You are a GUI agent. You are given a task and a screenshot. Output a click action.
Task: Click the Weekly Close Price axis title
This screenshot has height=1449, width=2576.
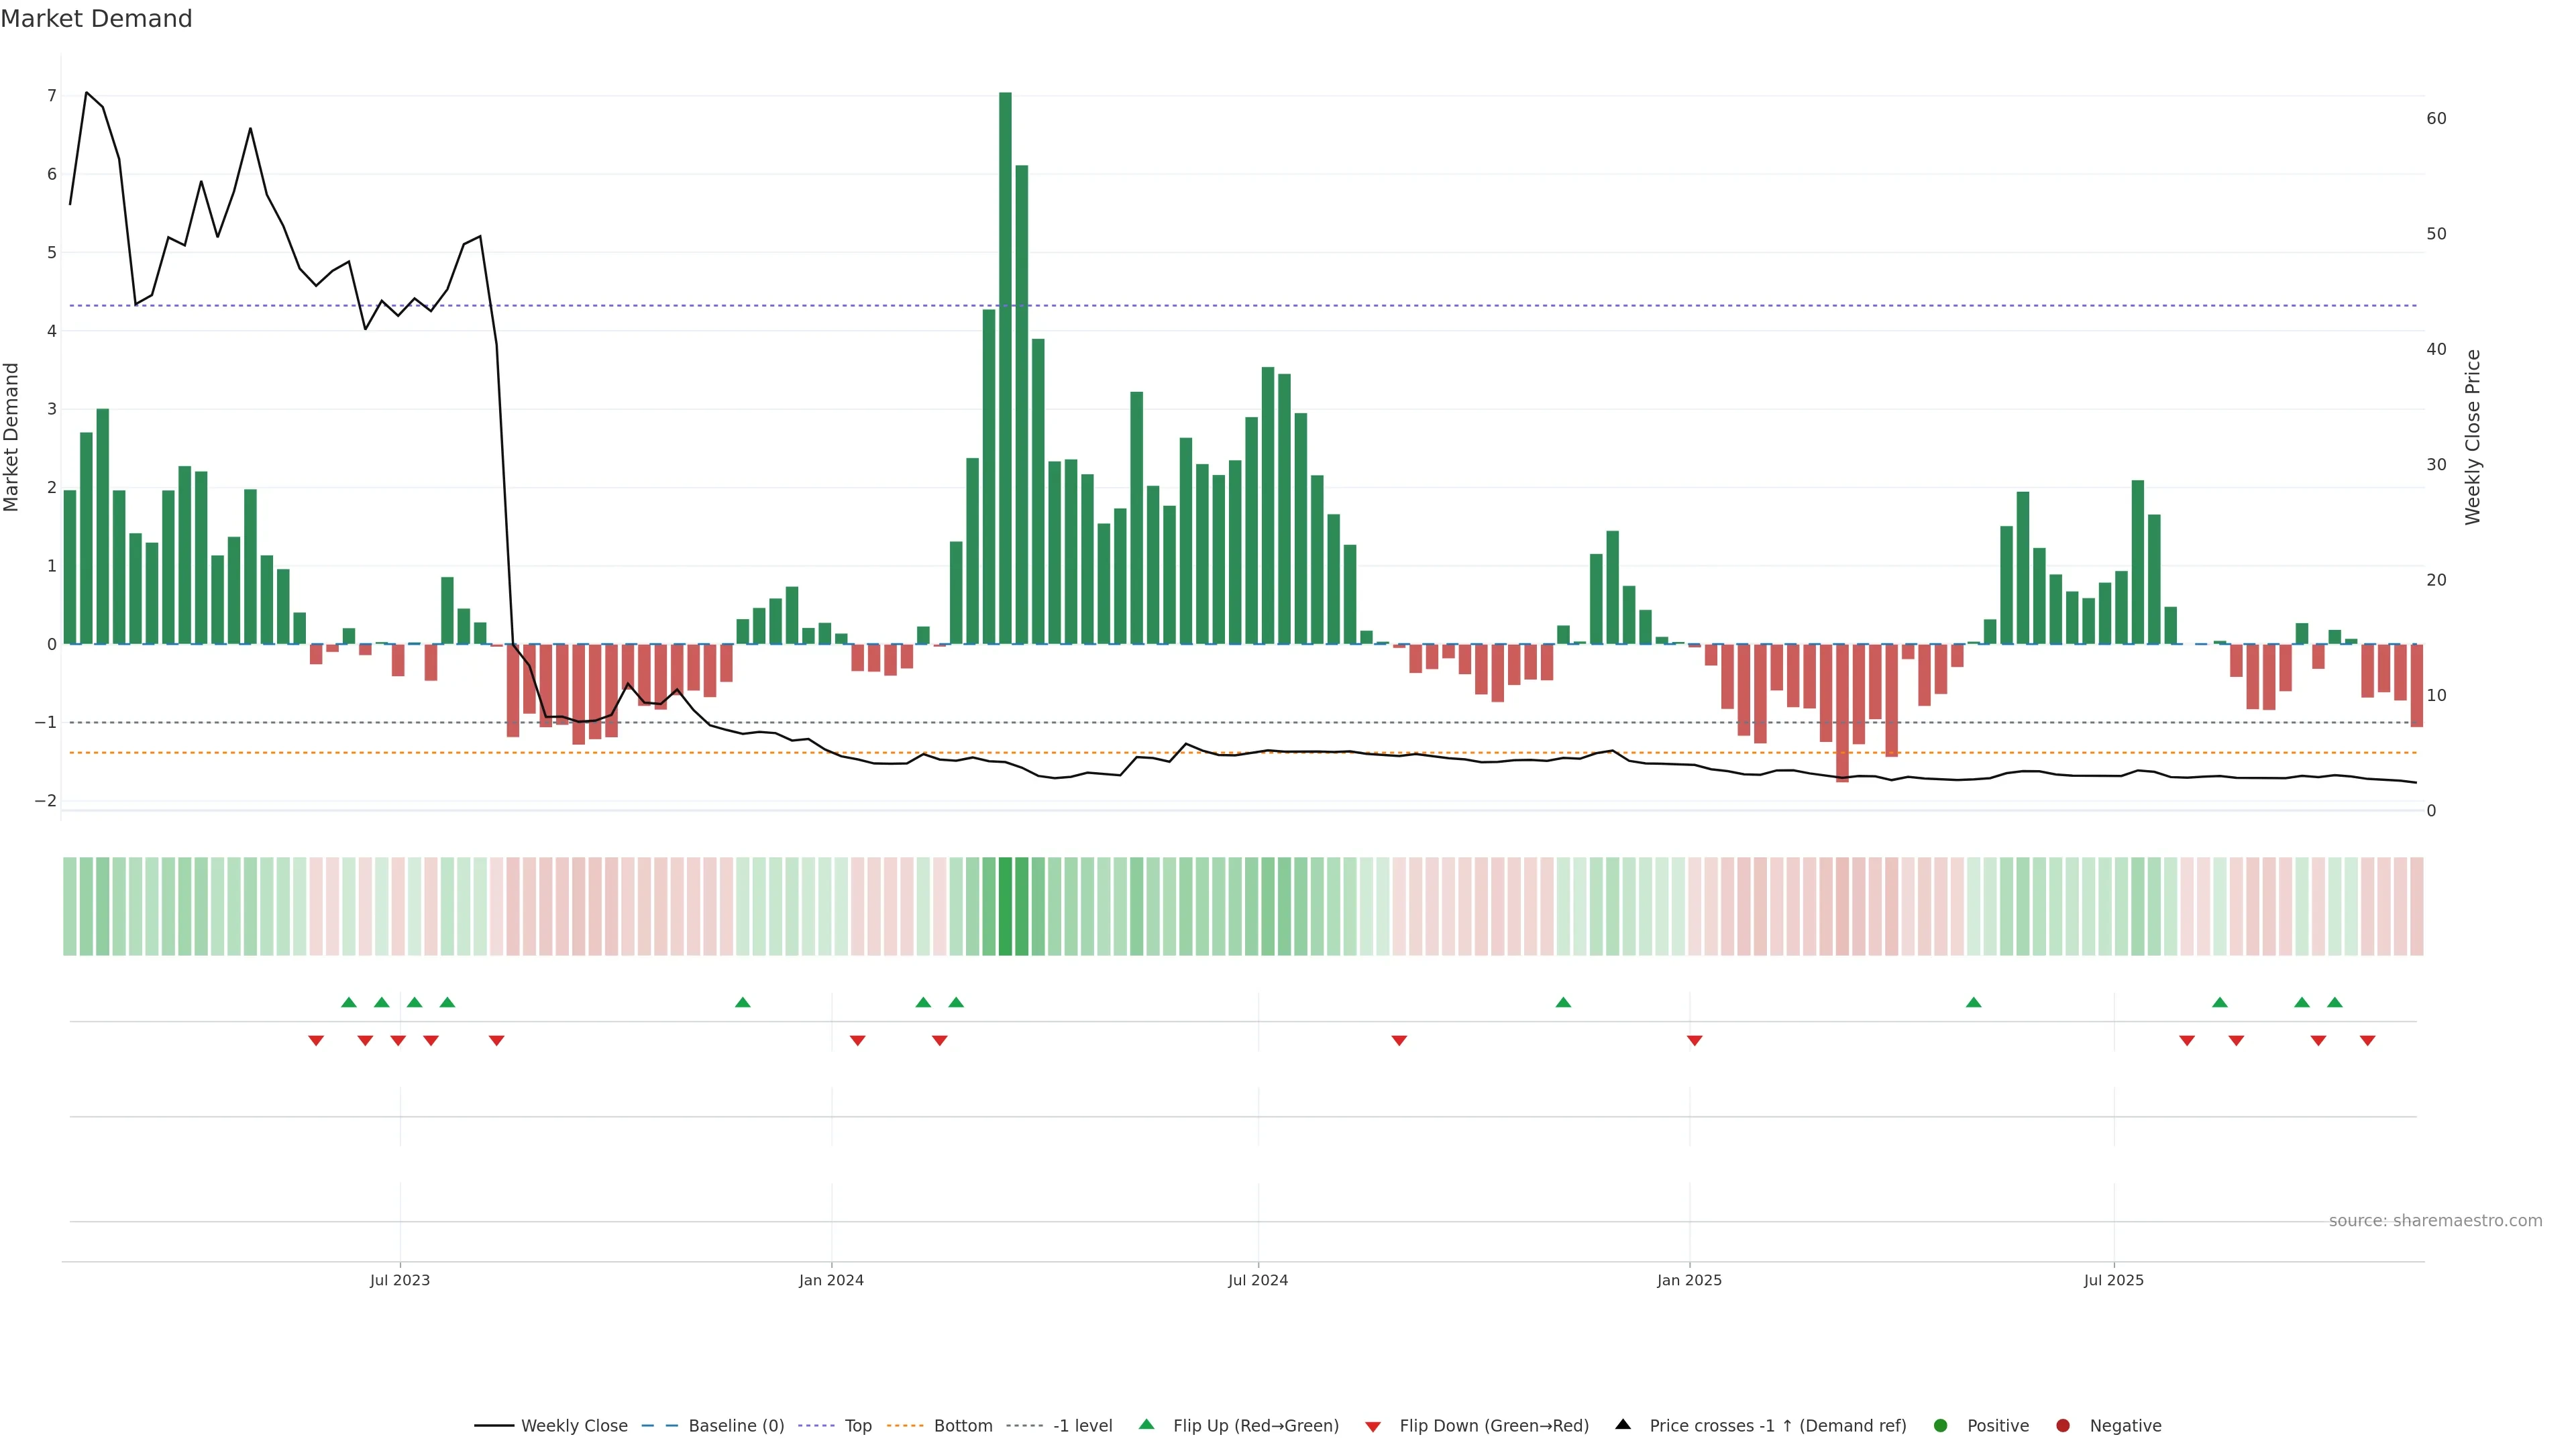tap(2473, 437)
